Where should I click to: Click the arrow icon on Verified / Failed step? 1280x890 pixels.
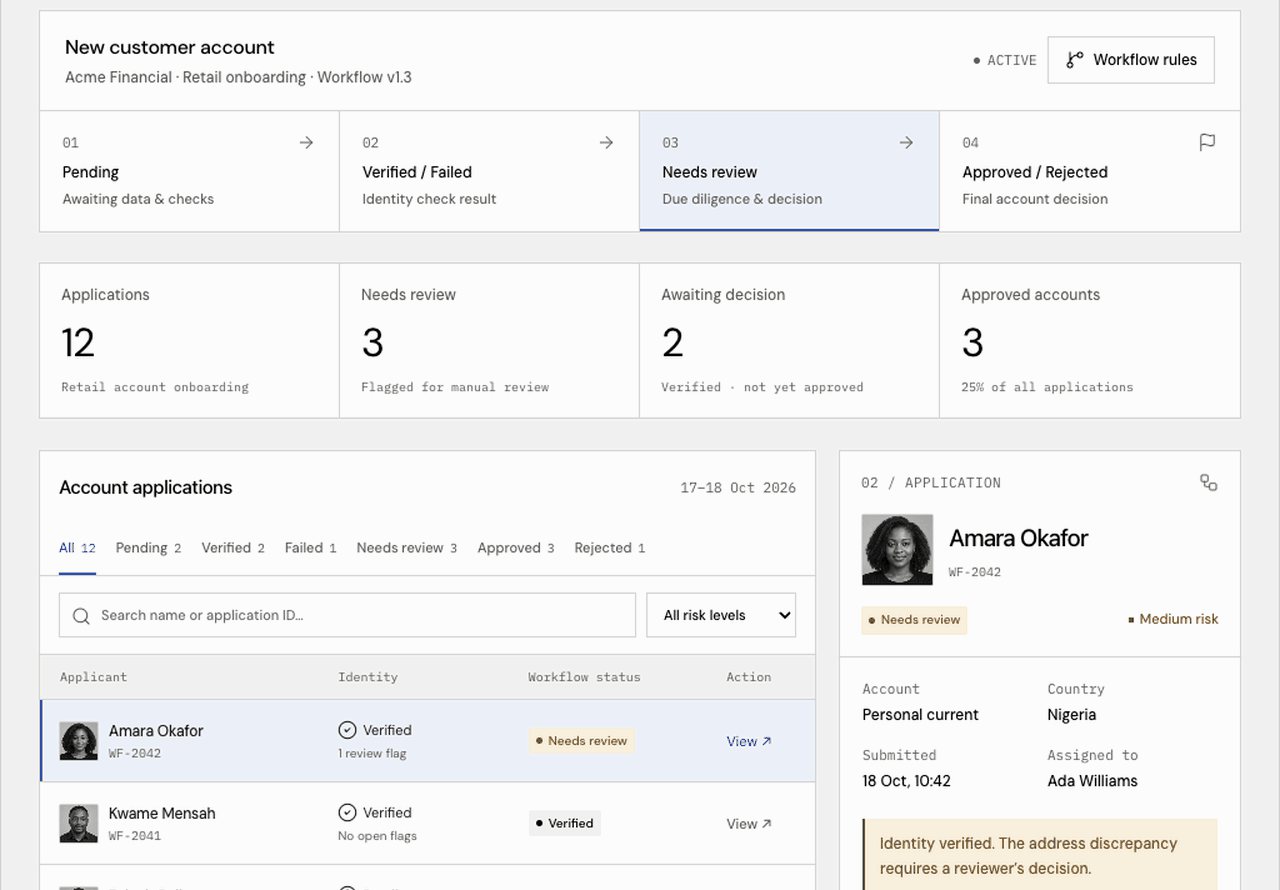[x=606, y=143]
